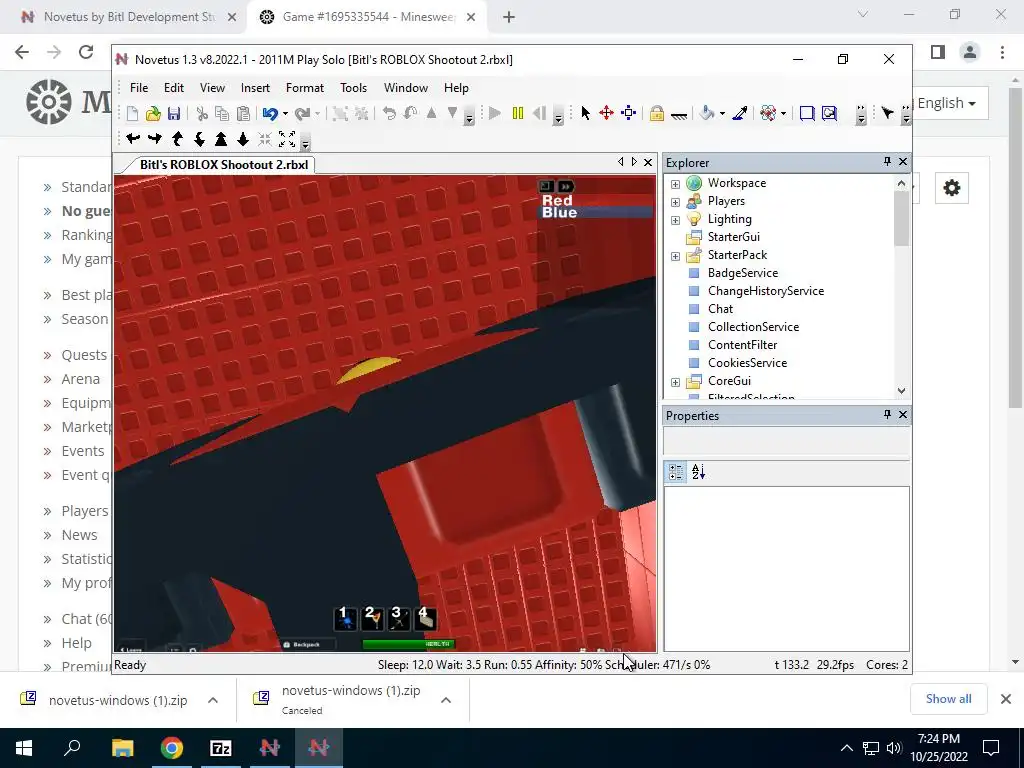1024x768 pixels.
Task: Click the Play arrow icon in the toolbar
Action: 495,114
